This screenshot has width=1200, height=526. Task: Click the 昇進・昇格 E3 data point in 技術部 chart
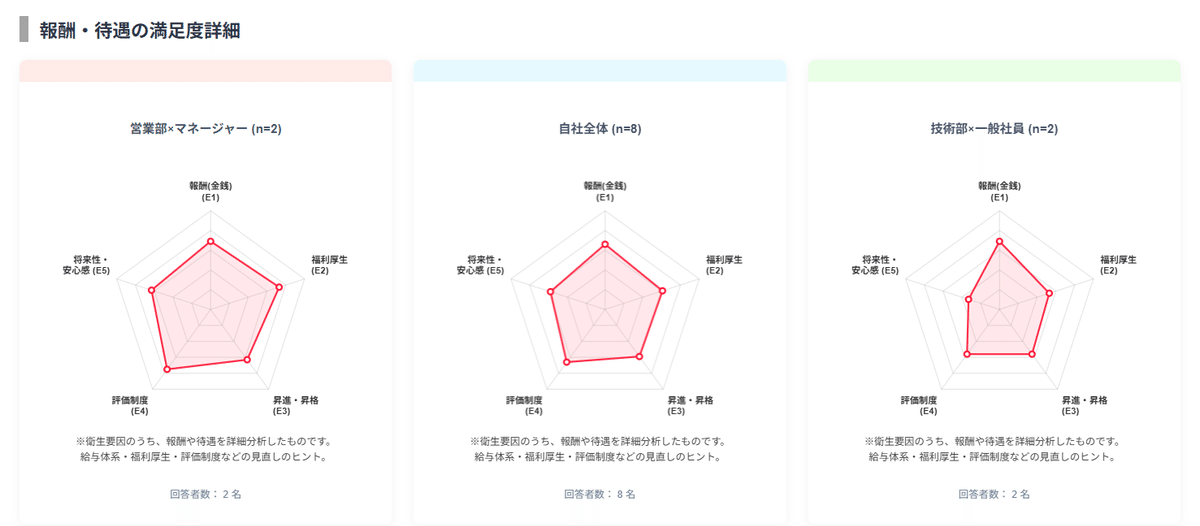(1032, 354)
